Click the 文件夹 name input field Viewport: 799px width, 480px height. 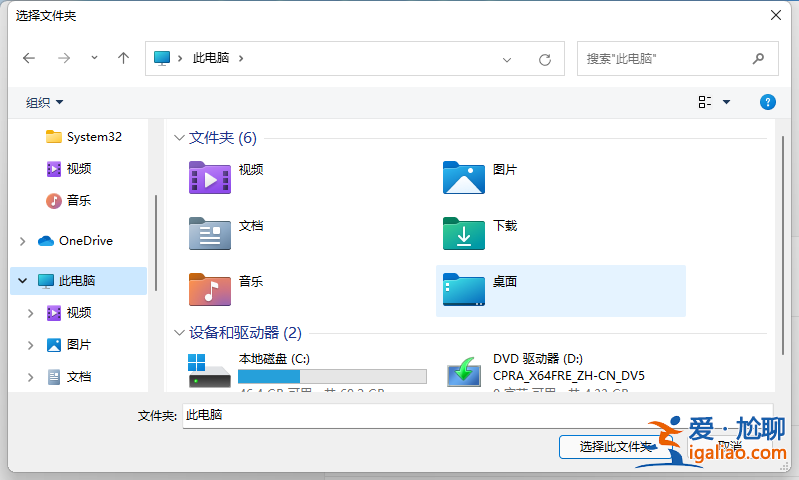click(477, 416)
